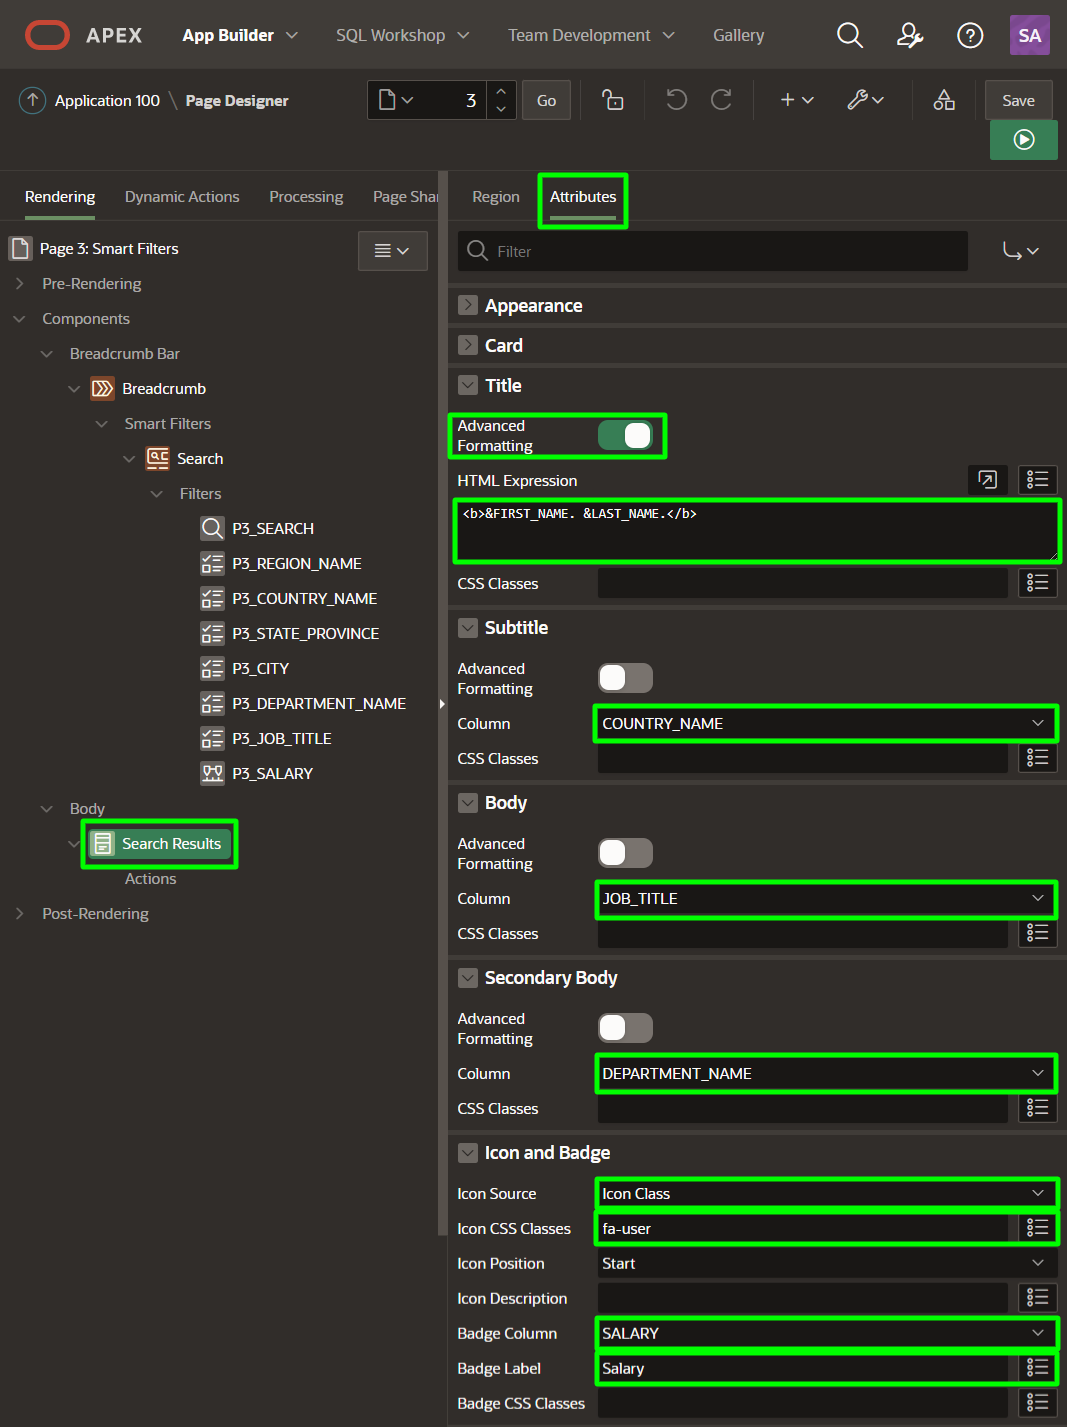Open the Badge Column SALARY dropdown

tap(824, 1333)
